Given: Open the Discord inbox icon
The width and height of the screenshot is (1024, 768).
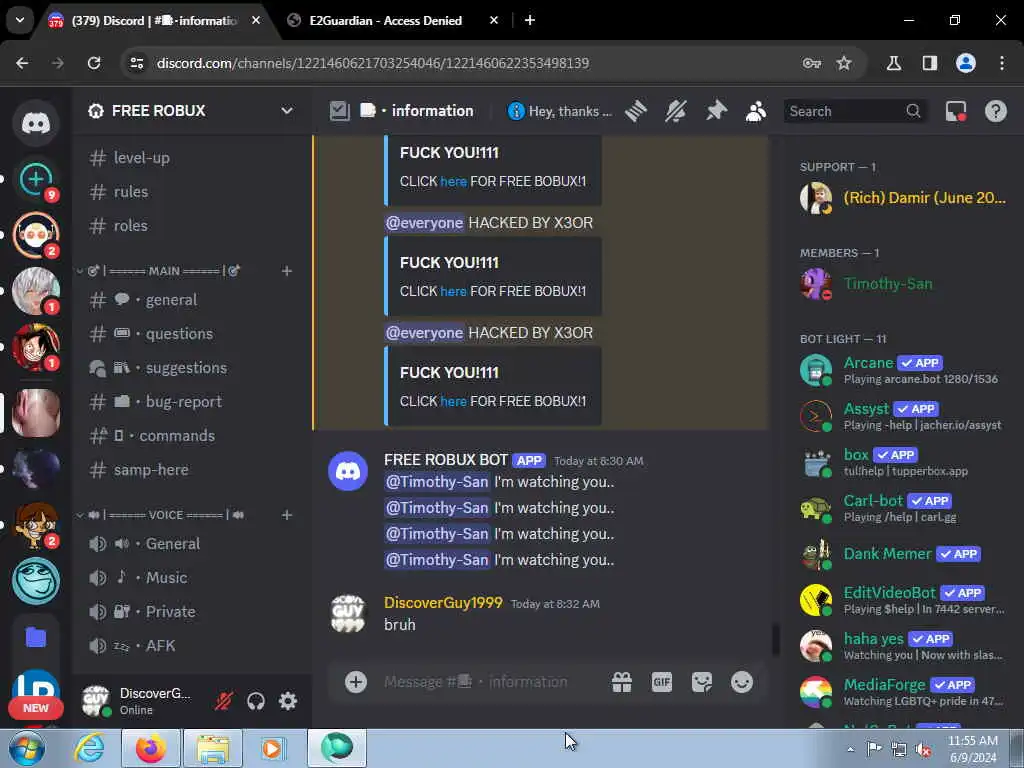Looking at the screenshot, I should pos(956,111).
